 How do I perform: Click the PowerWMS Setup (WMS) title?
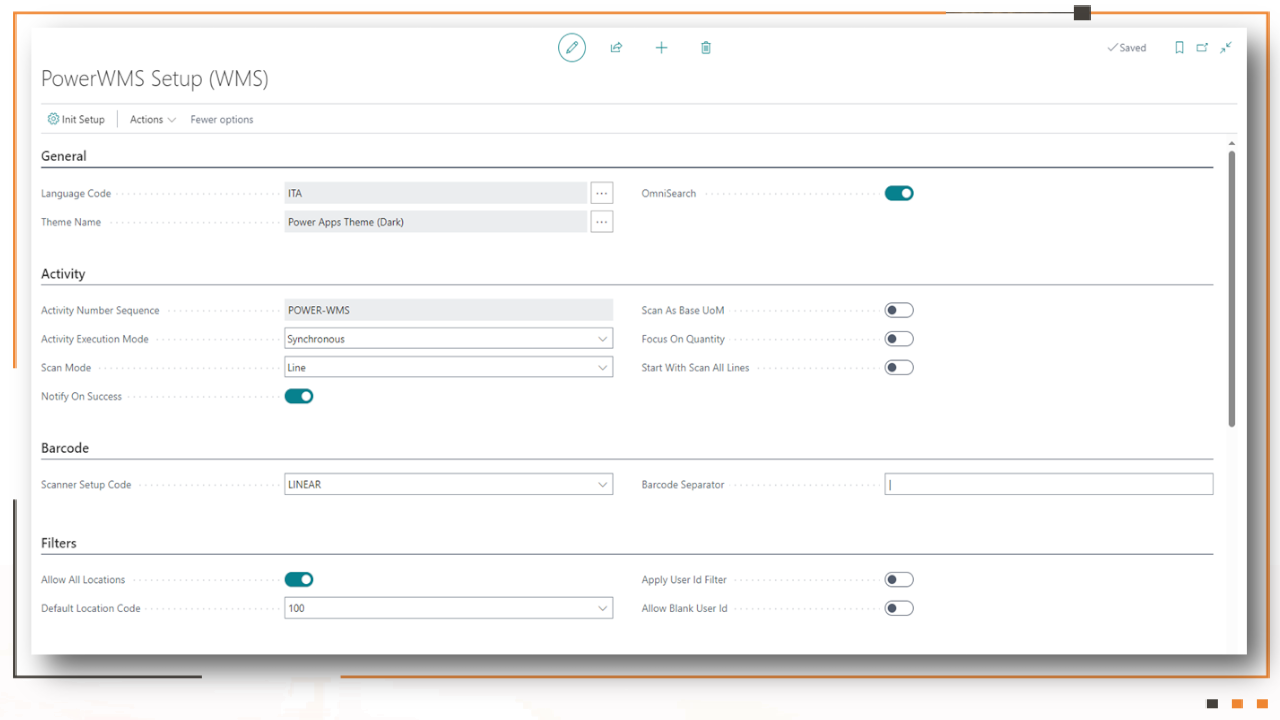(x=155, y=79)
